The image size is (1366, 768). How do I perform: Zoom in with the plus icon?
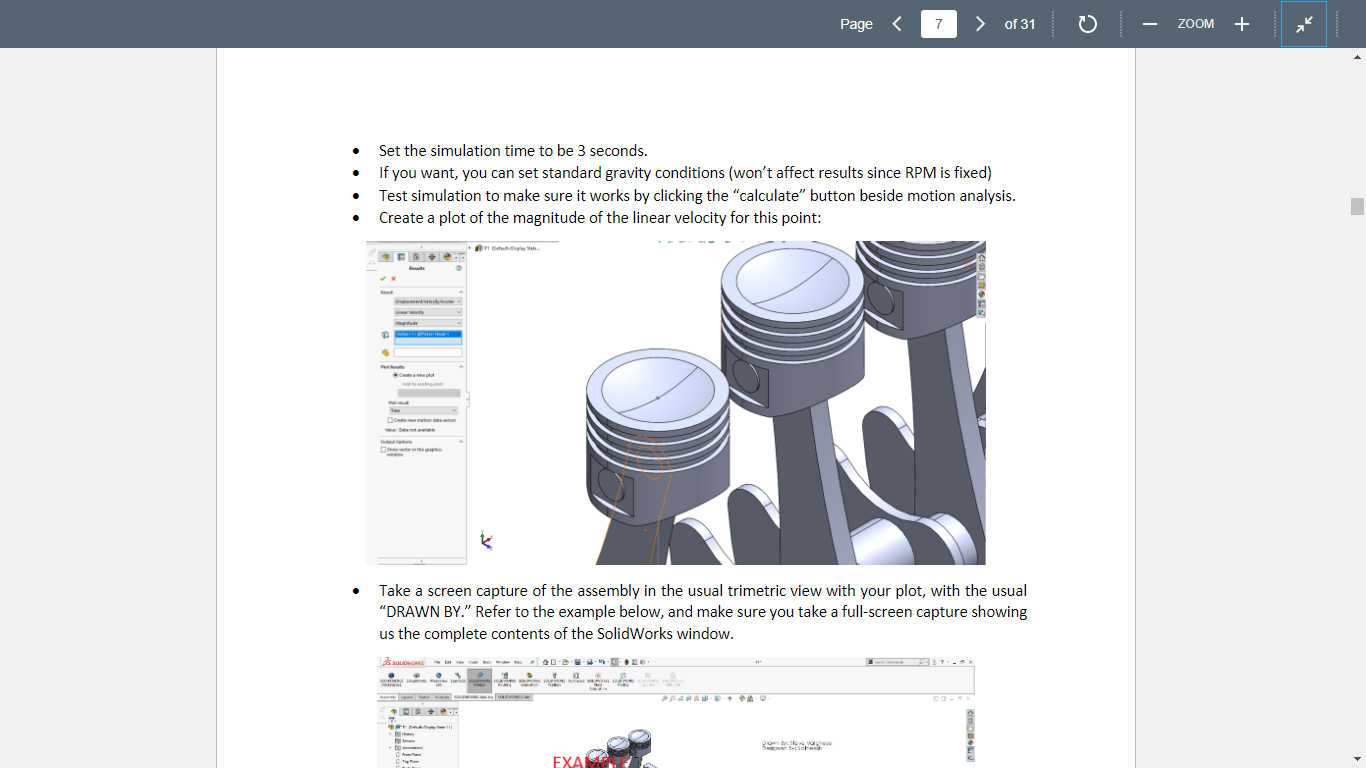click(1241, 23)
